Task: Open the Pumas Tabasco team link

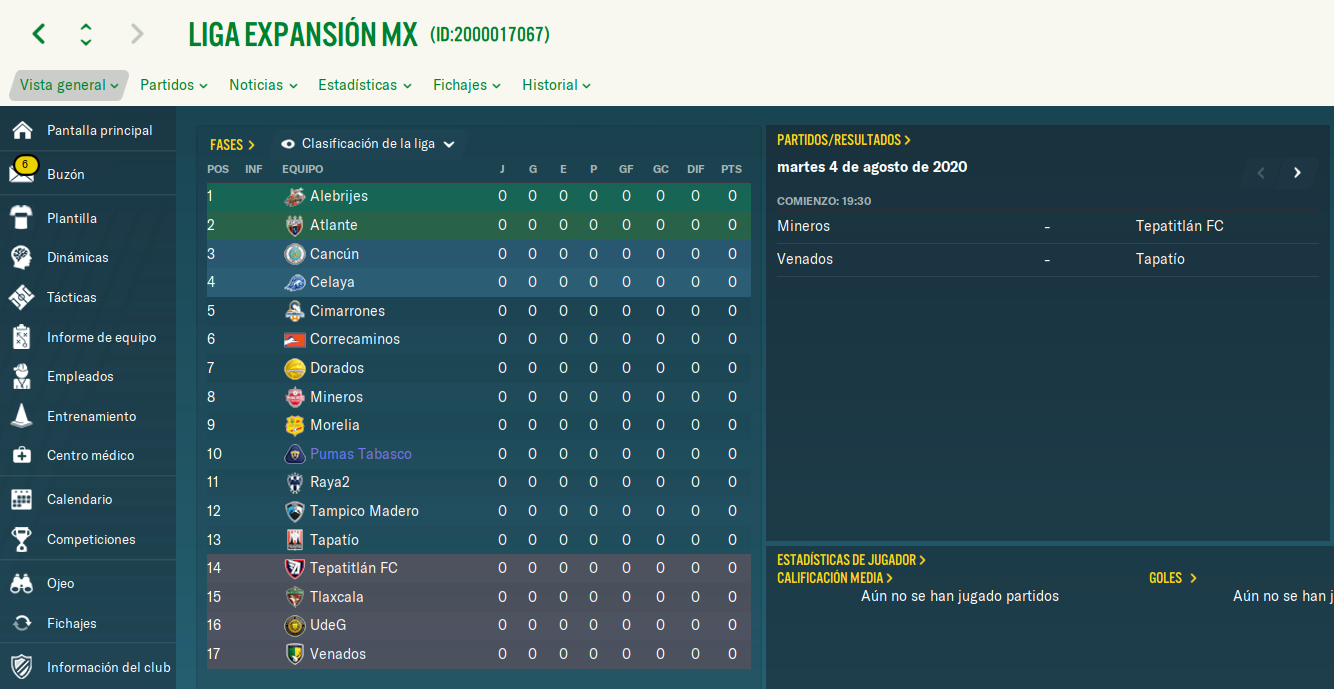Action: click(x=361, y=454)
